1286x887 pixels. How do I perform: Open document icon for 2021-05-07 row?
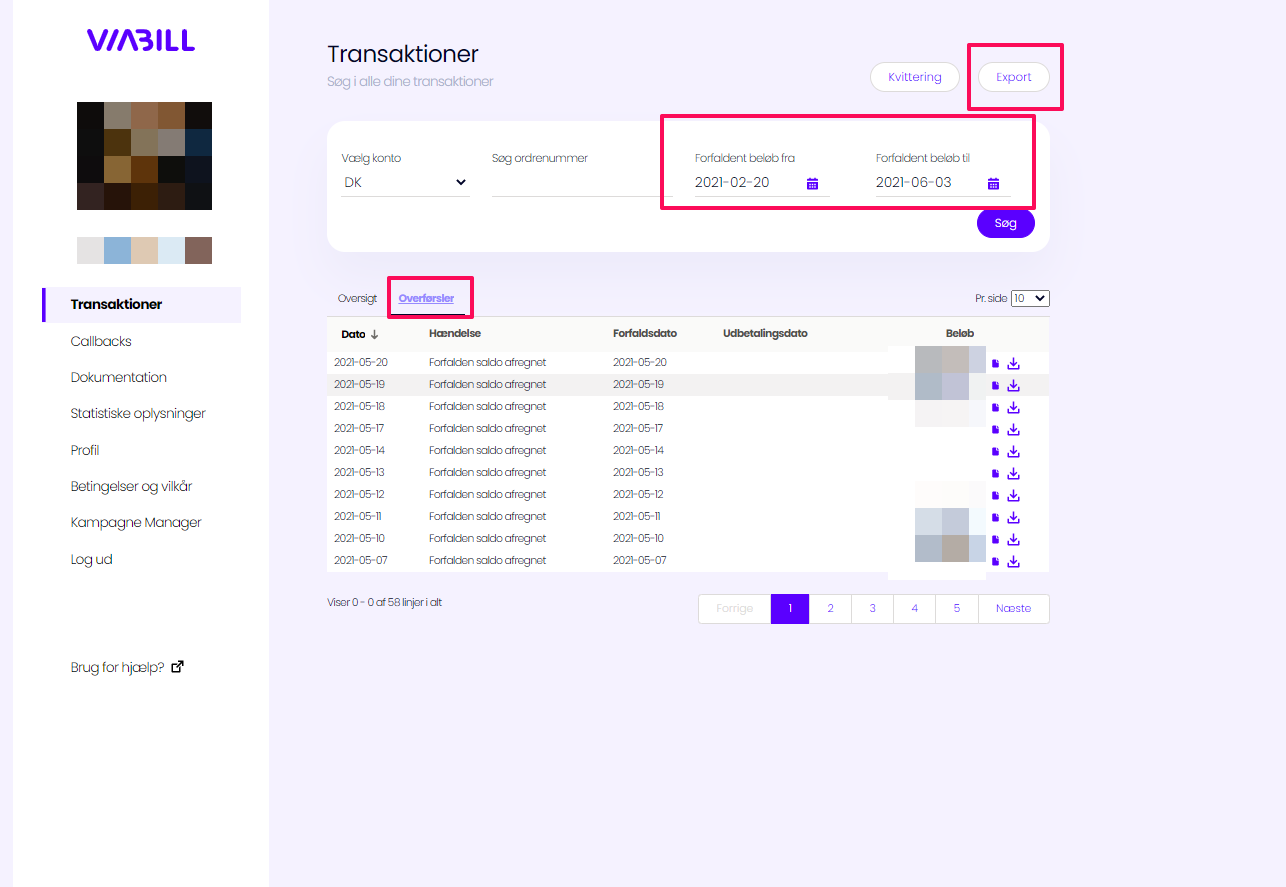click(x=995, y=561)
